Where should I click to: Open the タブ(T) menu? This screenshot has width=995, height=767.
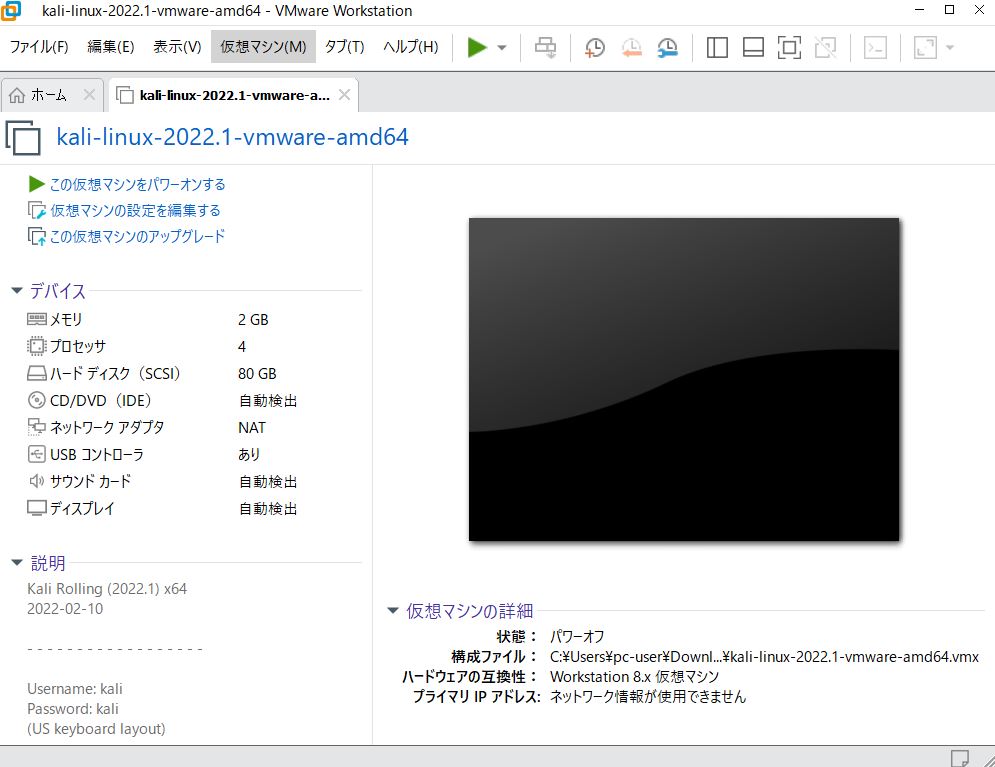[345, 47]
